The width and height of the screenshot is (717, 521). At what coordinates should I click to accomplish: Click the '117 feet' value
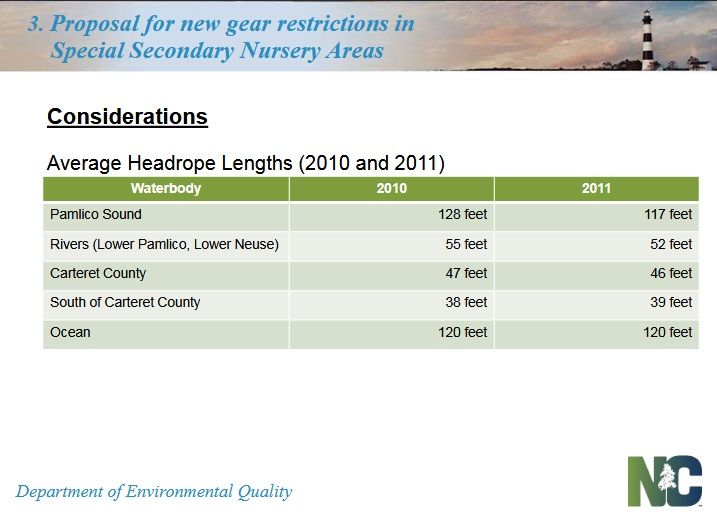click(x=668, y=215)
